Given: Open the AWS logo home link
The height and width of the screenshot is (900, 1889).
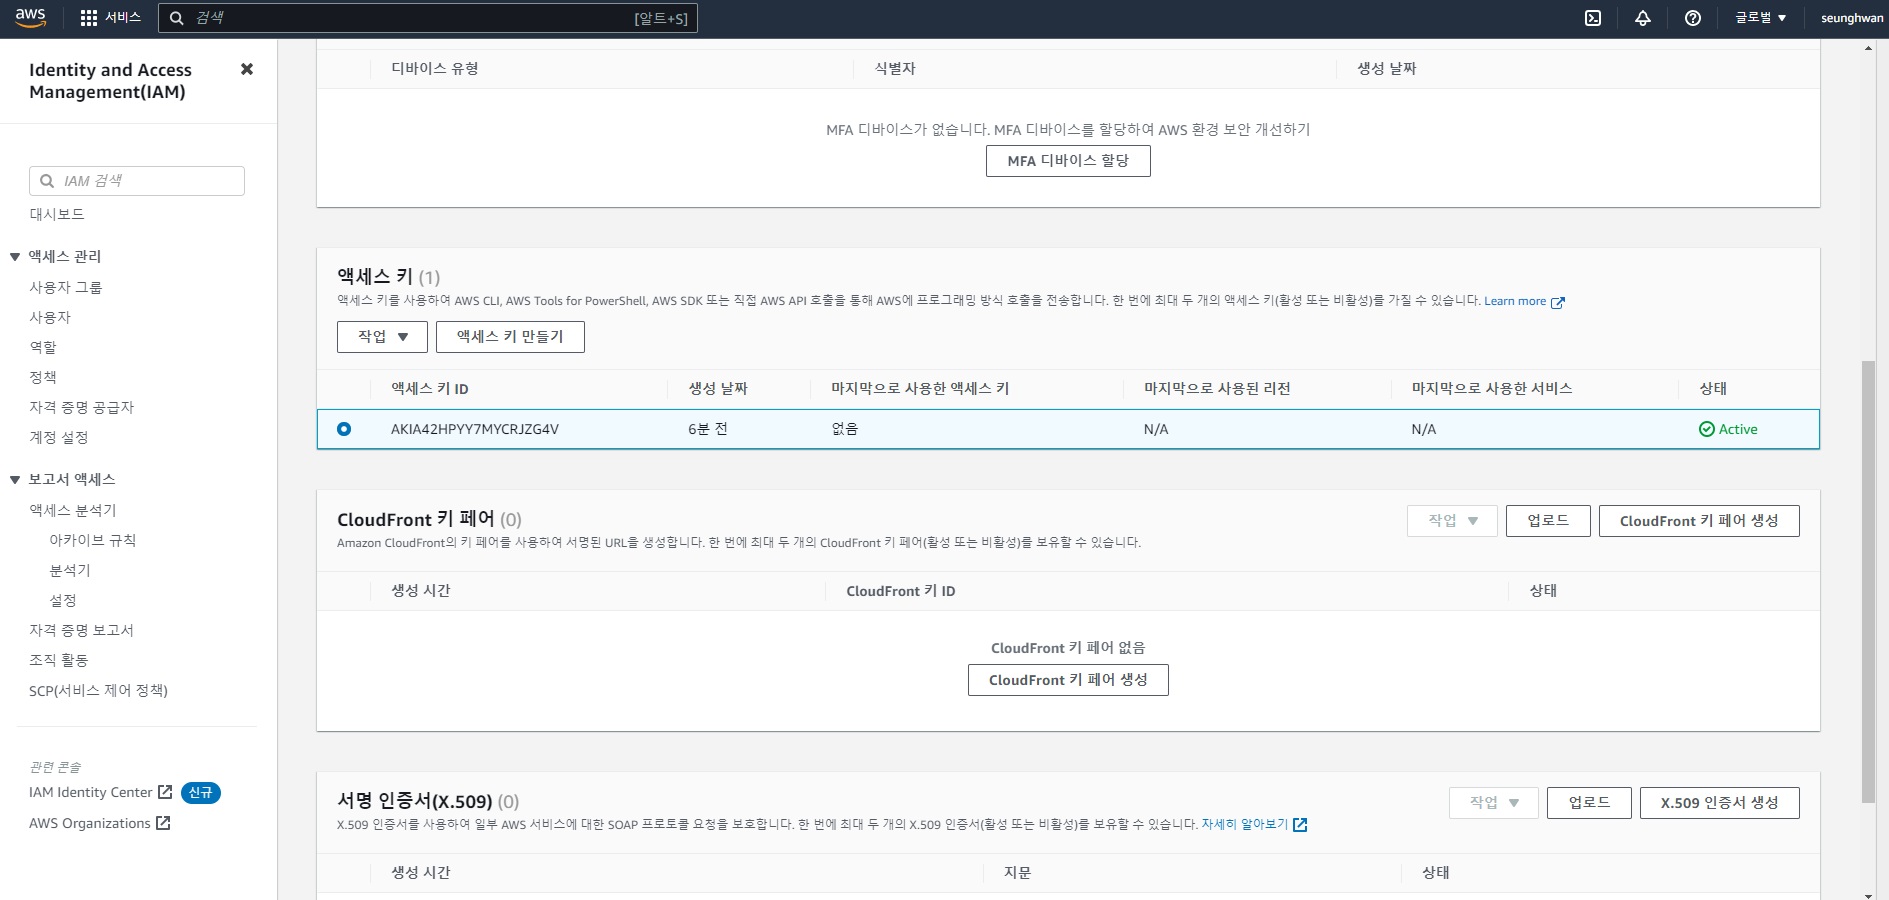Looking at the screenshot, I should tap(31, 18).
